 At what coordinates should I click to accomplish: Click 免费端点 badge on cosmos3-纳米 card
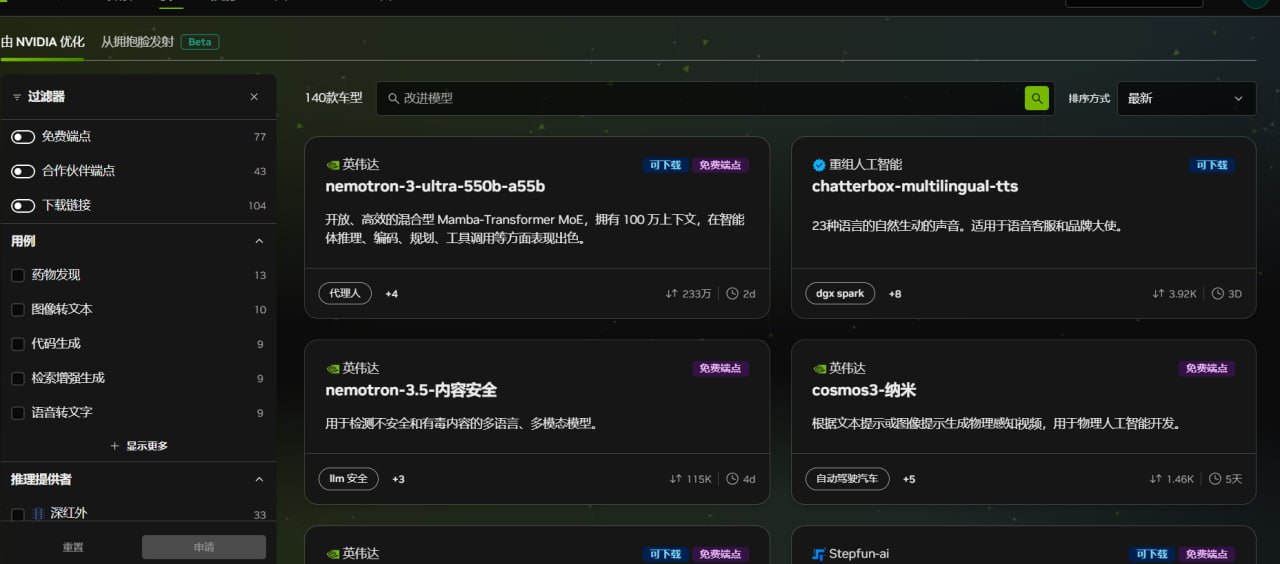click(1207, 369)
